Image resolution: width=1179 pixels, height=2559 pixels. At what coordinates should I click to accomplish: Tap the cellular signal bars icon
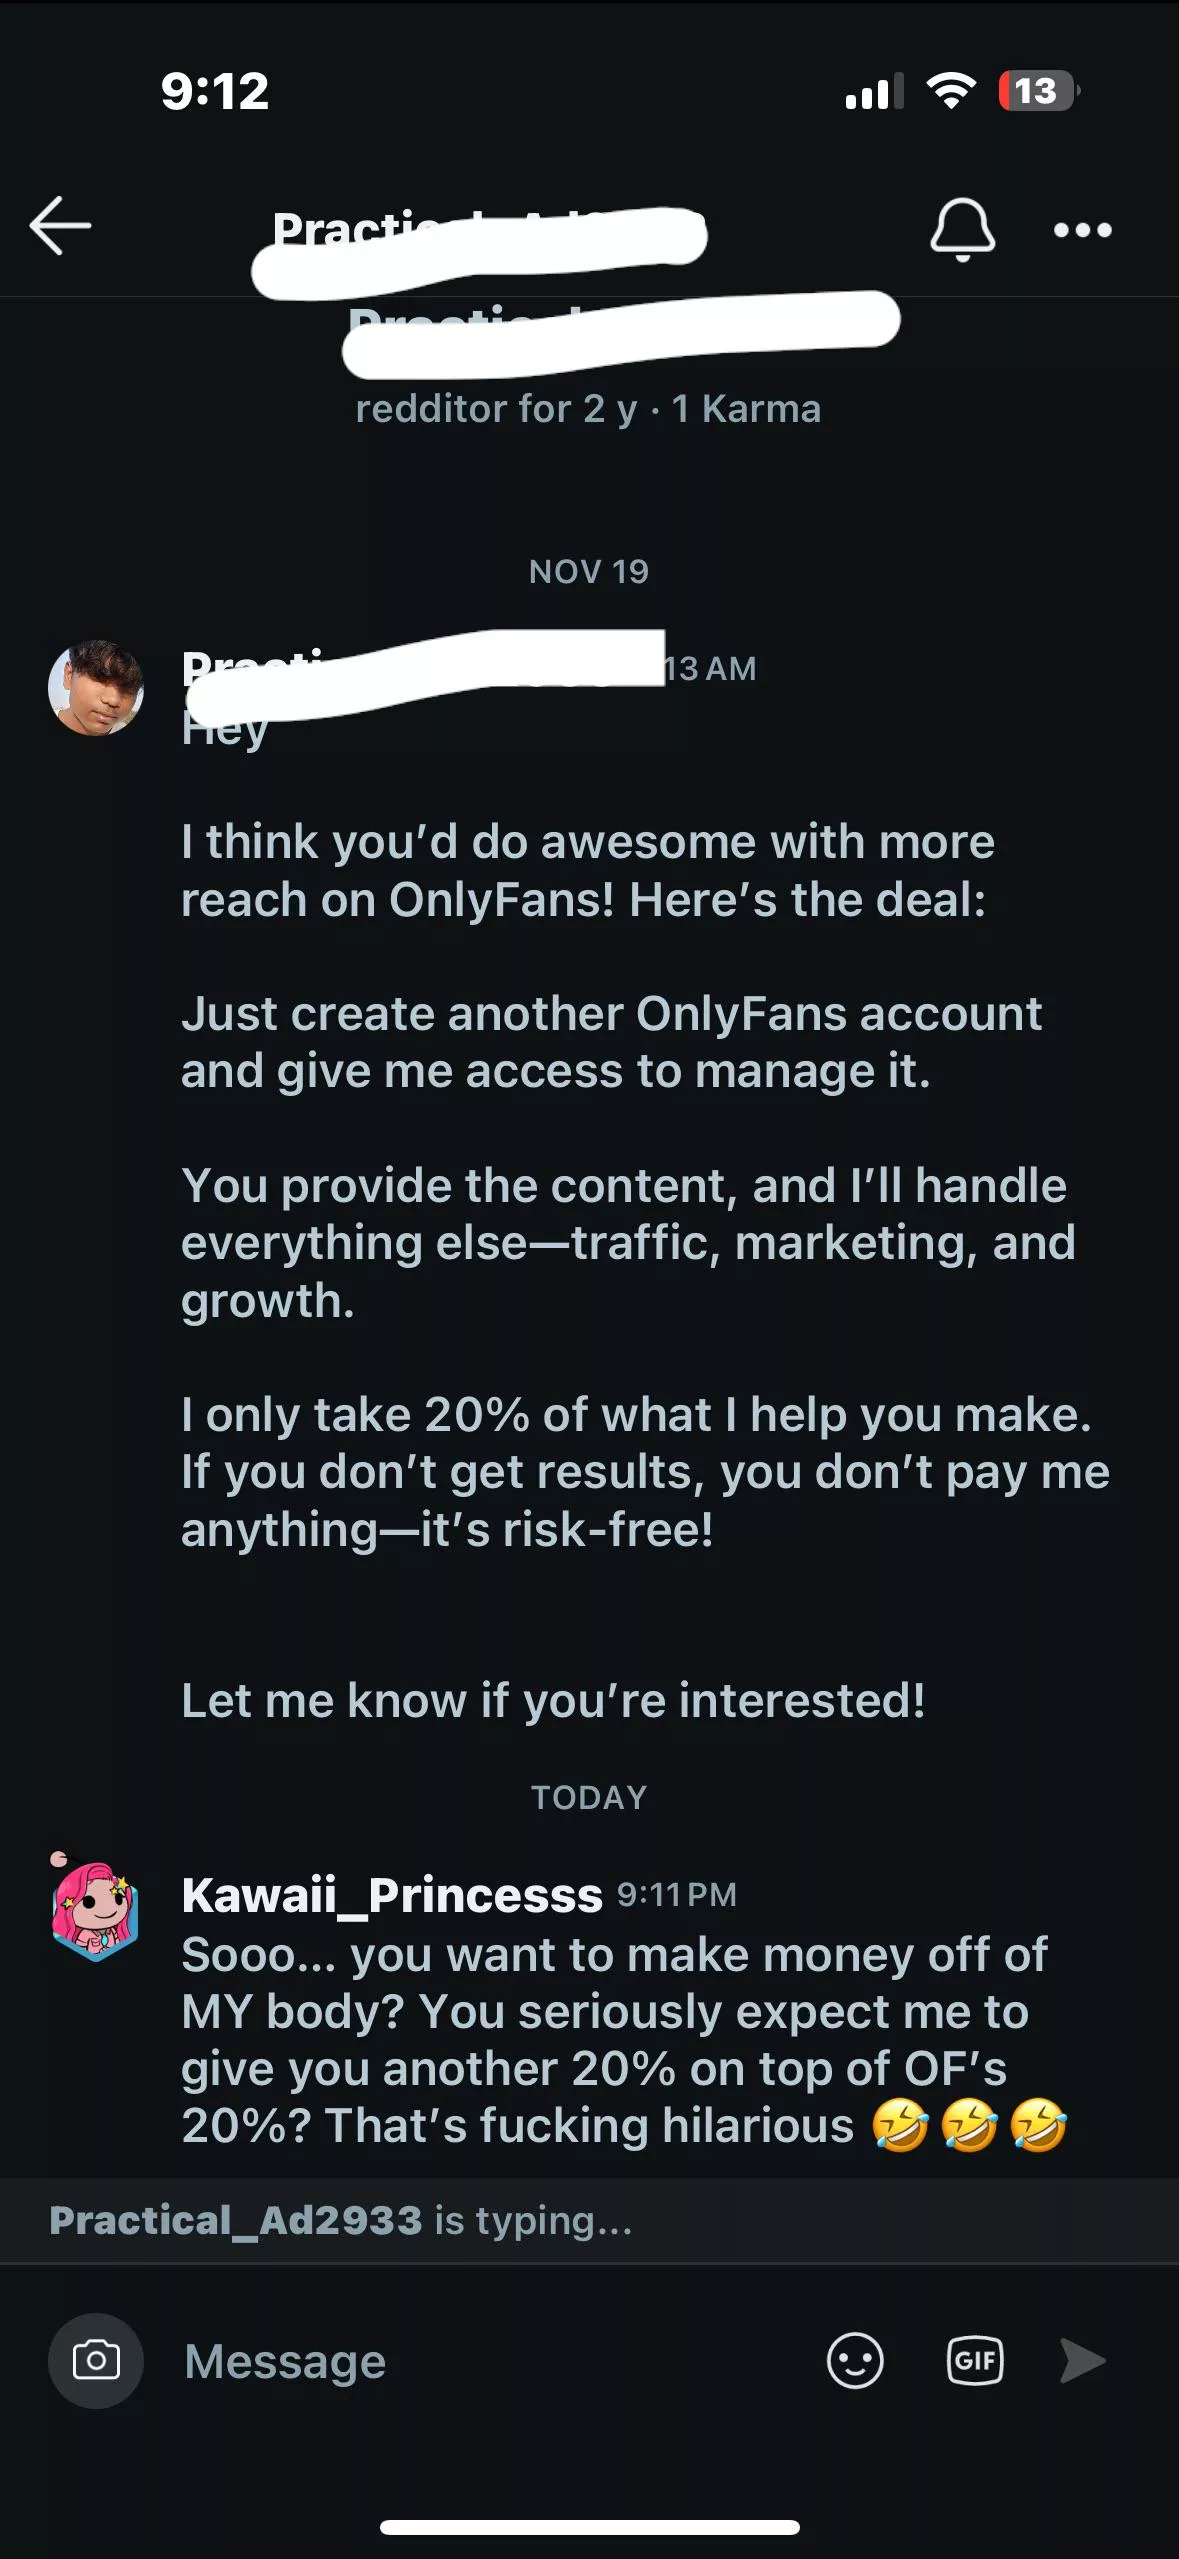(x=873, y=91)
